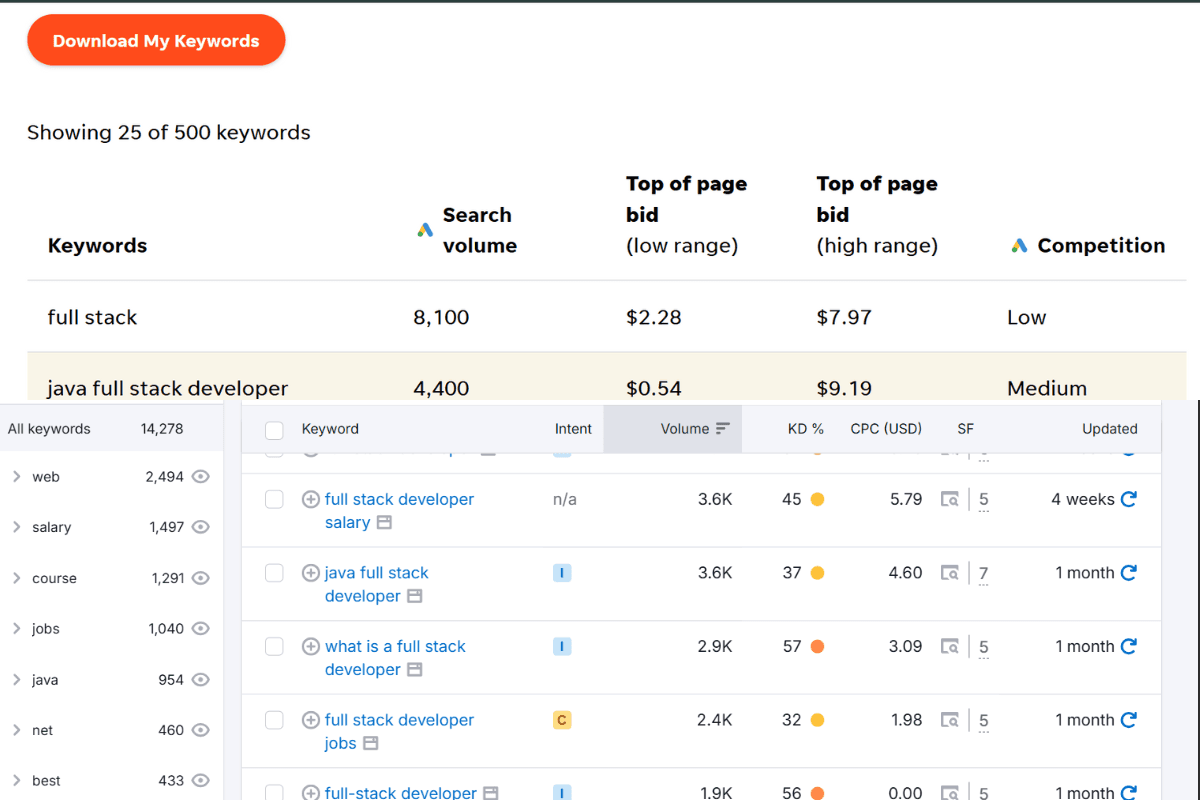Viewport: 1200px width, 800px height.
Task: Open SERP preview icon after 'what is a full stack developer'
Action: (x=415, y=670)
